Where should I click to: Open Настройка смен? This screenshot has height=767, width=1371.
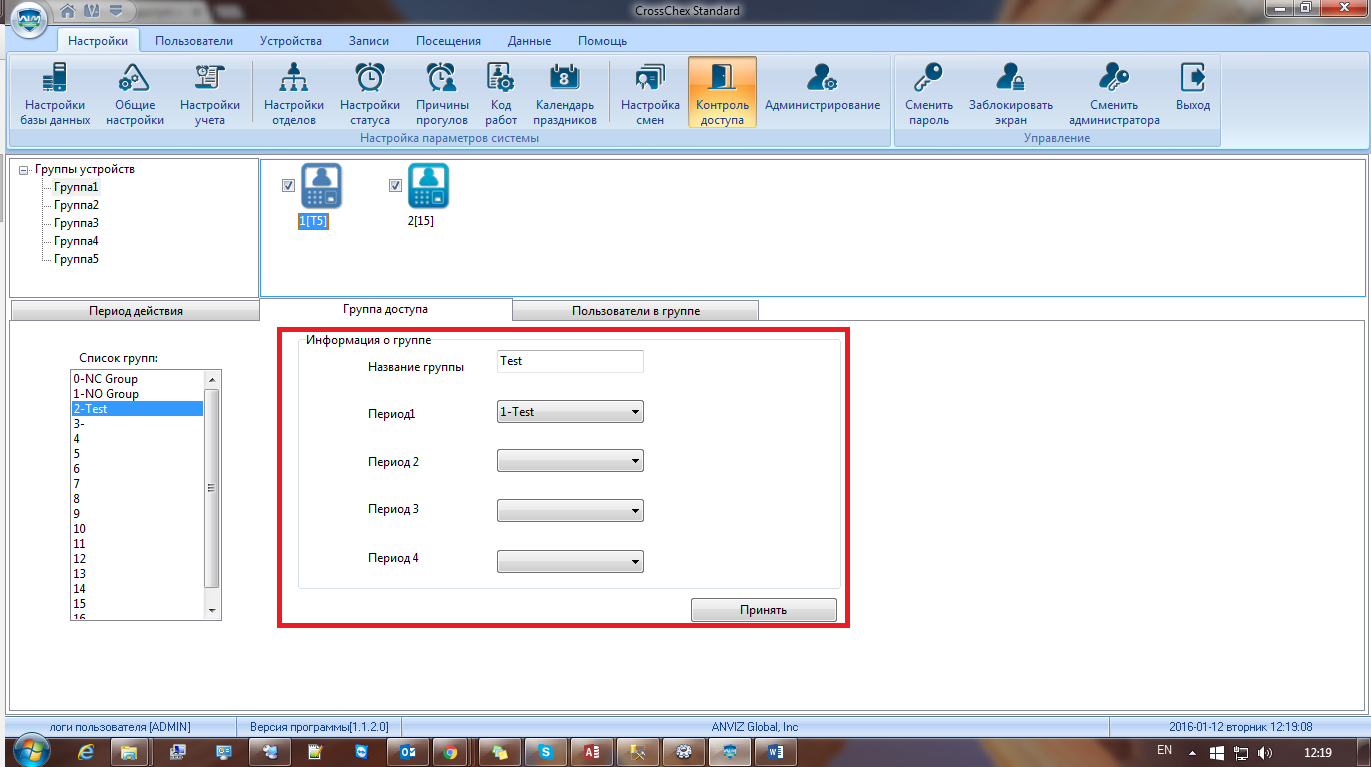[x=650, y=93]
